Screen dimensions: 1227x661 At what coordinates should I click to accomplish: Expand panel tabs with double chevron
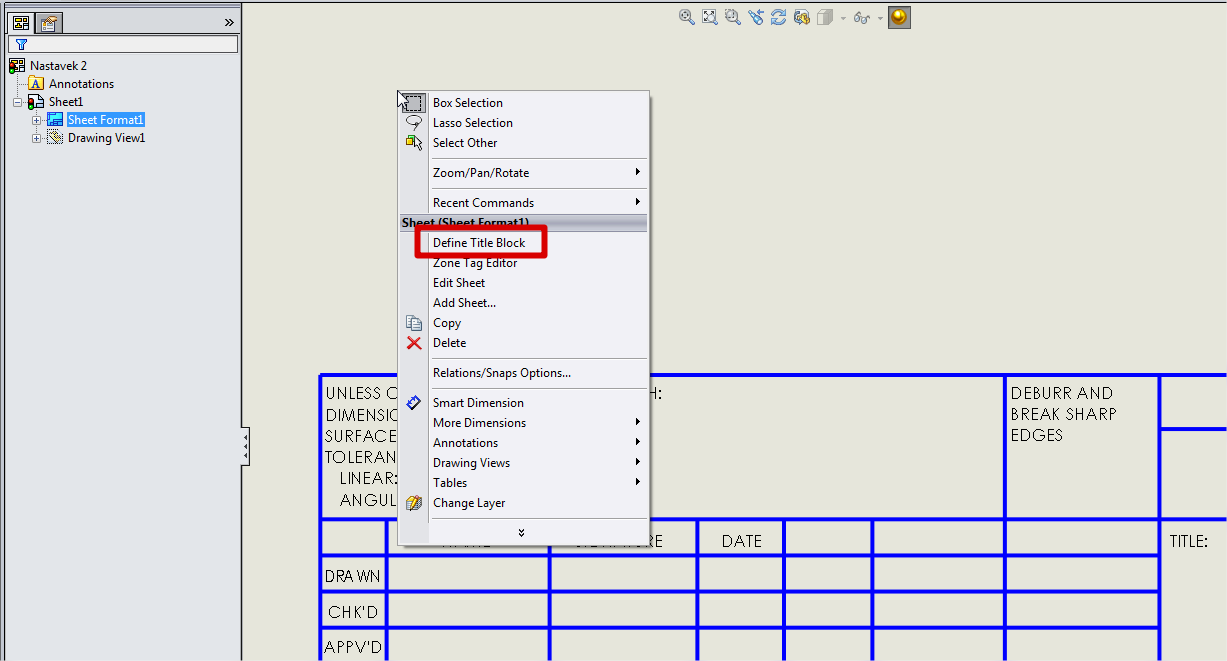click(x=229, y=22)
